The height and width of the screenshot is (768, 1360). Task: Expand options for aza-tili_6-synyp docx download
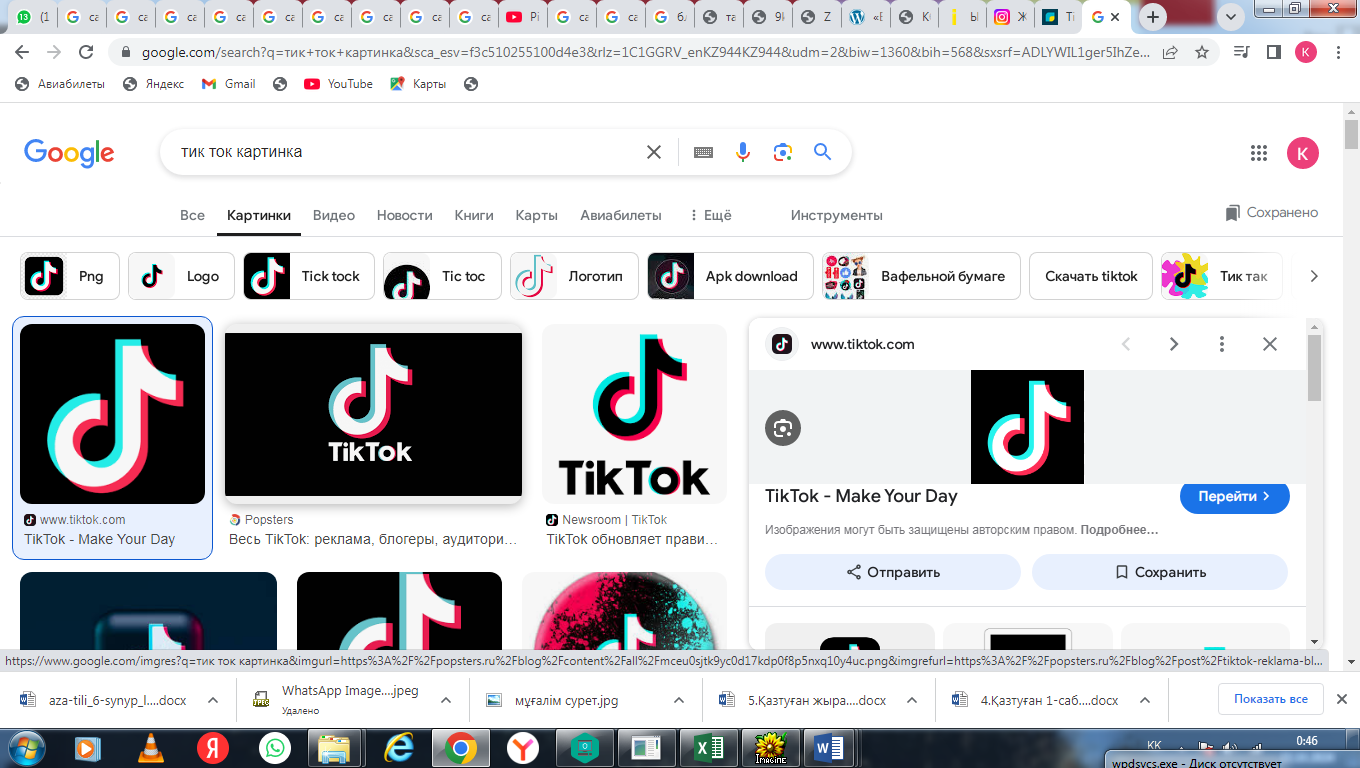[213, 701]
